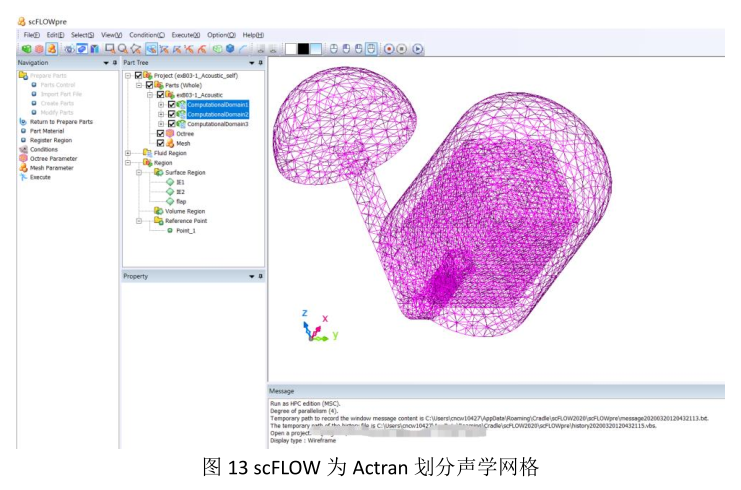Click the stop button in toolbar
Screen dimensions: 741x490
402,49
